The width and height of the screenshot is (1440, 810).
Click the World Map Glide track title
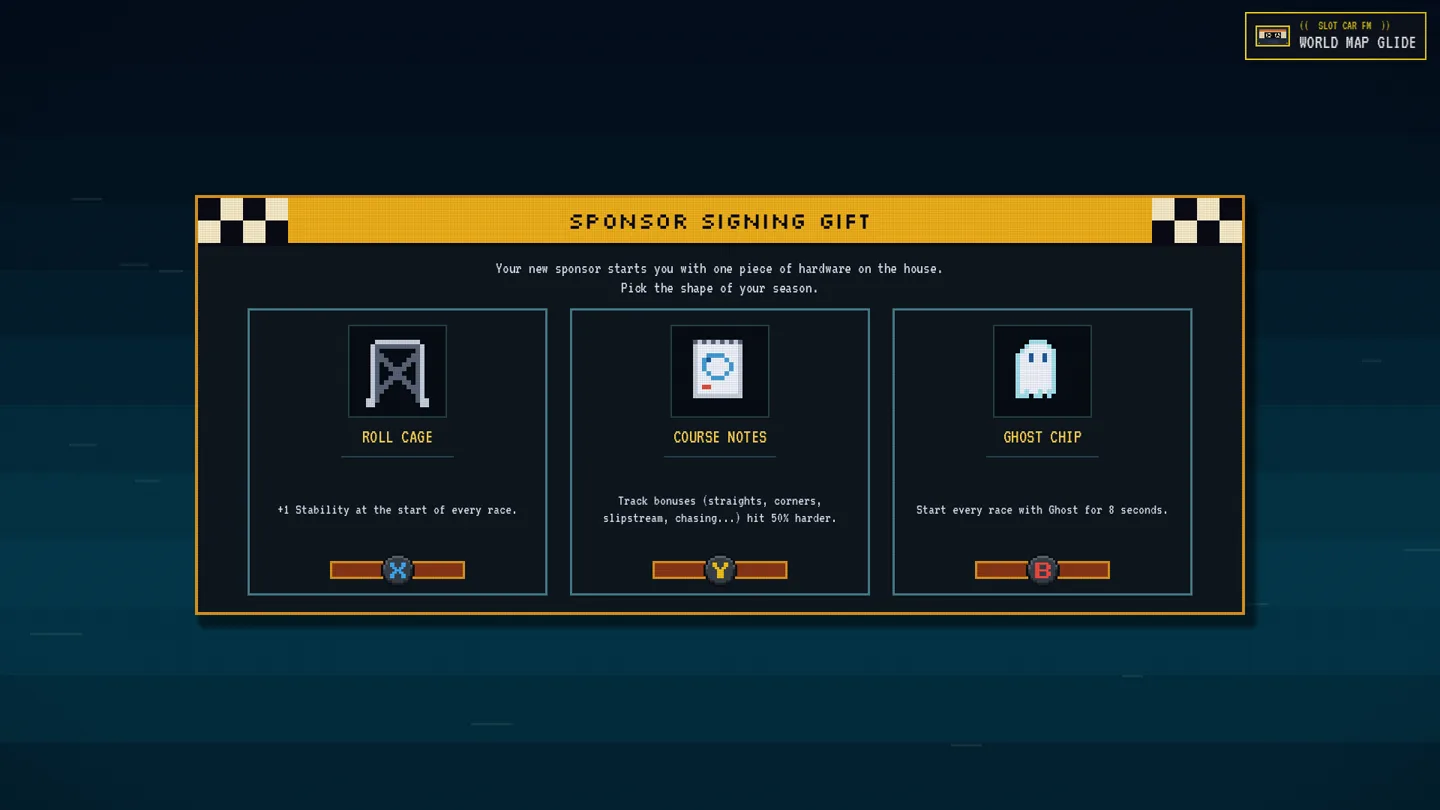[x=1357, y=43]
